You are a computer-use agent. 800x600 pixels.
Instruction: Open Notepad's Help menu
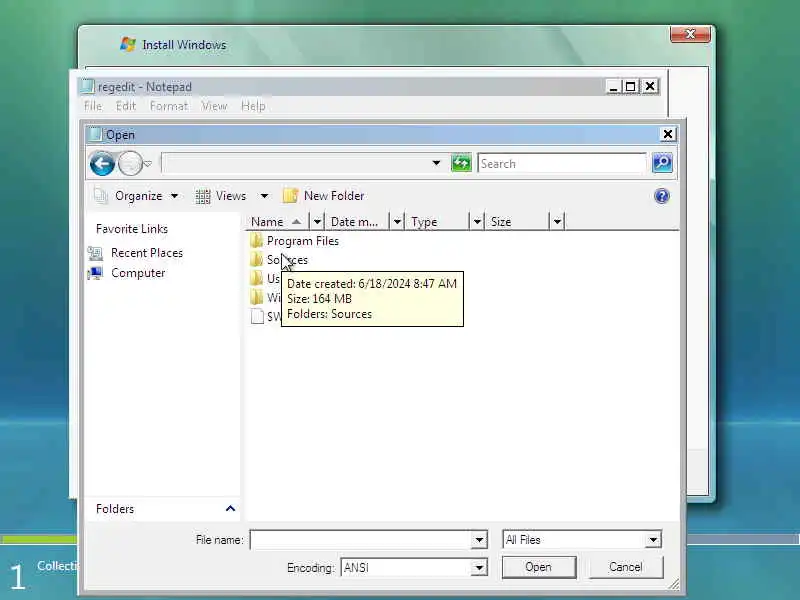tap(253, 106)
